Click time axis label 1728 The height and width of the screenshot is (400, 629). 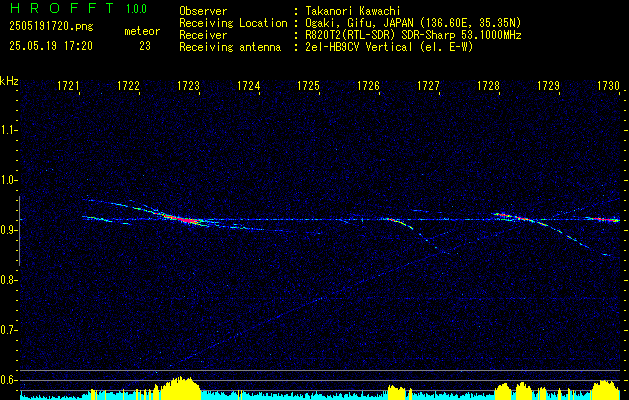[489, 86]
